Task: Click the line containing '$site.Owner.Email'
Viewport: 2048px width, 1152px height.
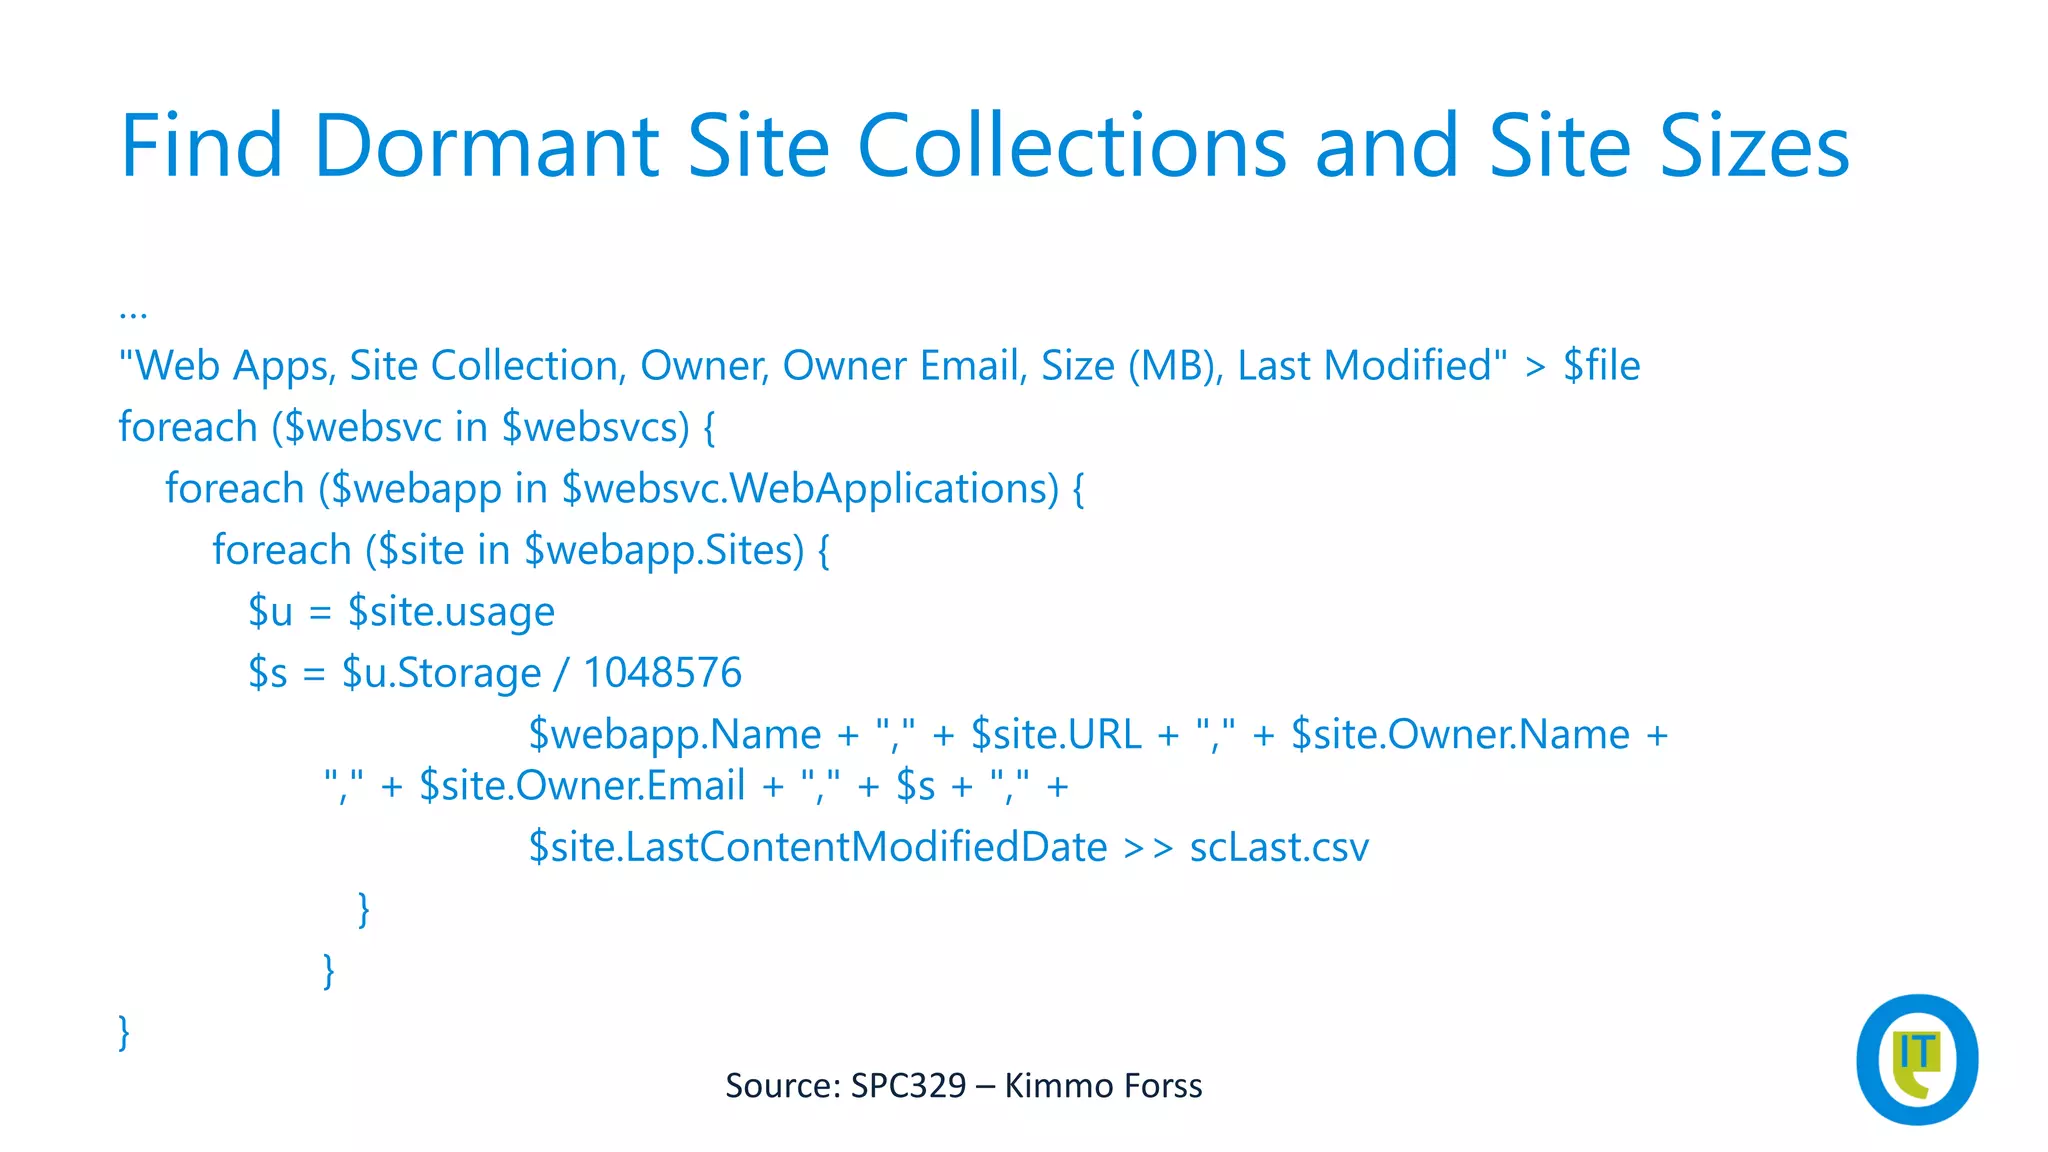Action: (697, 786)
